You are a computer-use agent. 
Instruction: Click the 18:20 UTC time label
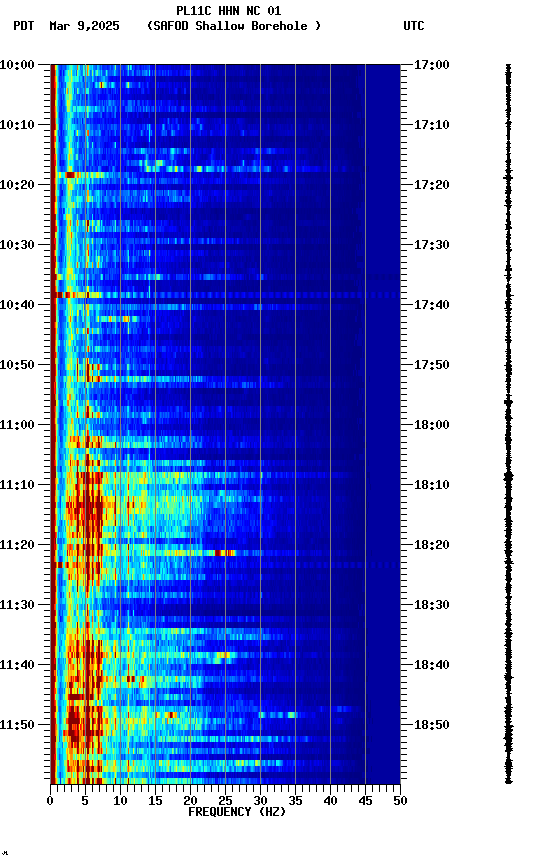click(432, 545)
